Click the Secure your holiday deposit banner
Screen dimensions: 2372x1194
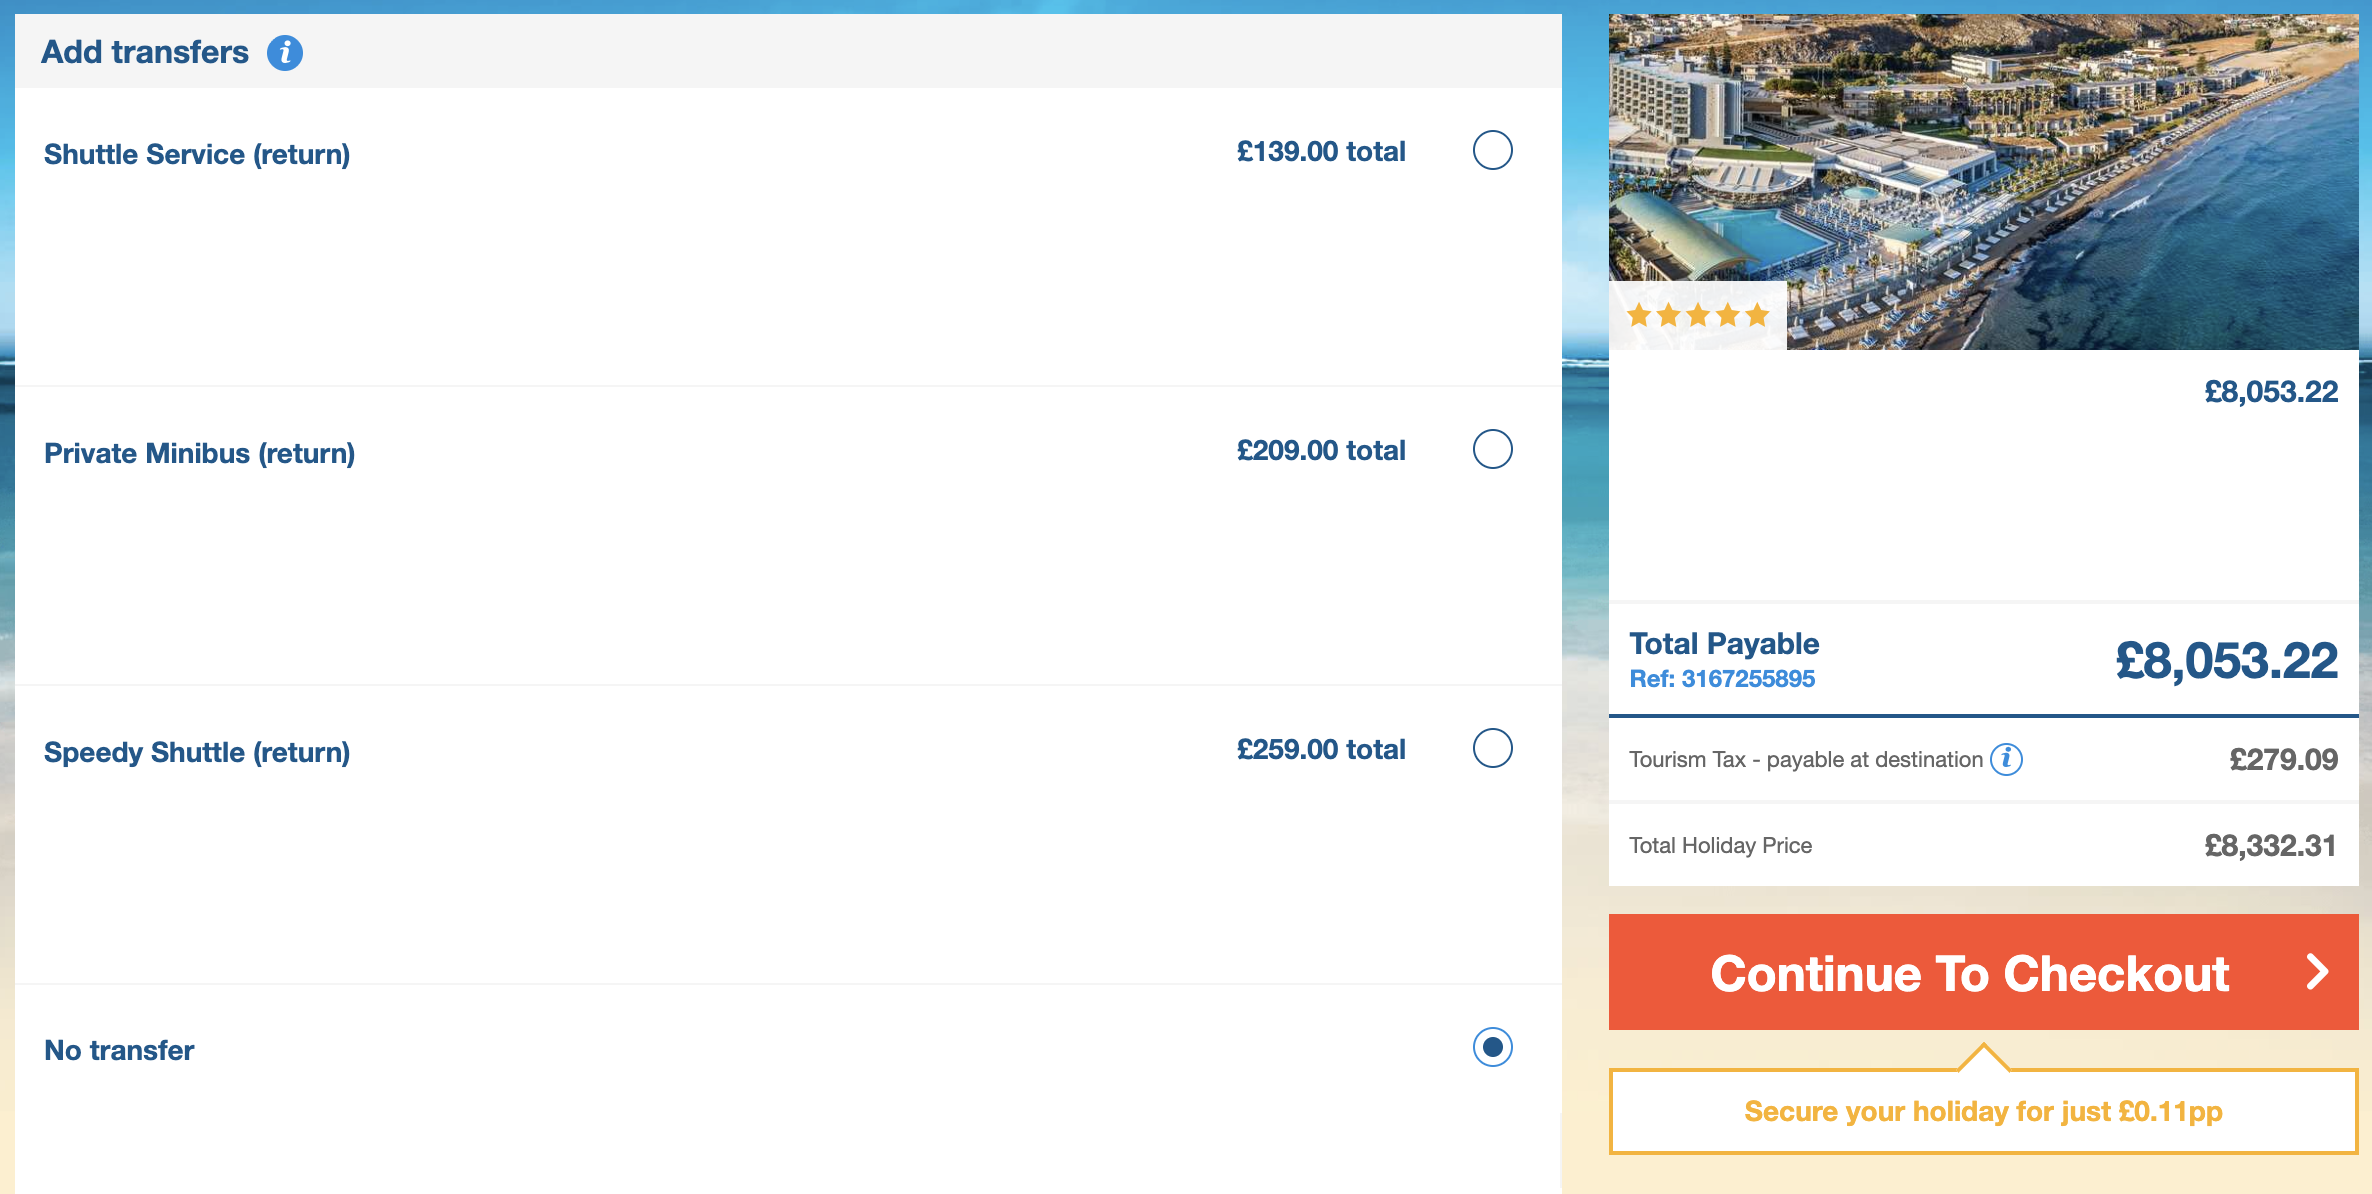point(1983,1111)
